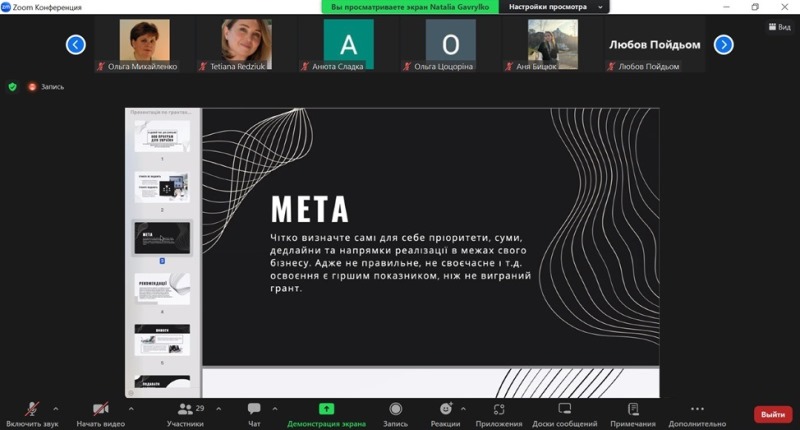Open Вид view layout menu
The image size is (800, 430).
(x=780, y=27)
